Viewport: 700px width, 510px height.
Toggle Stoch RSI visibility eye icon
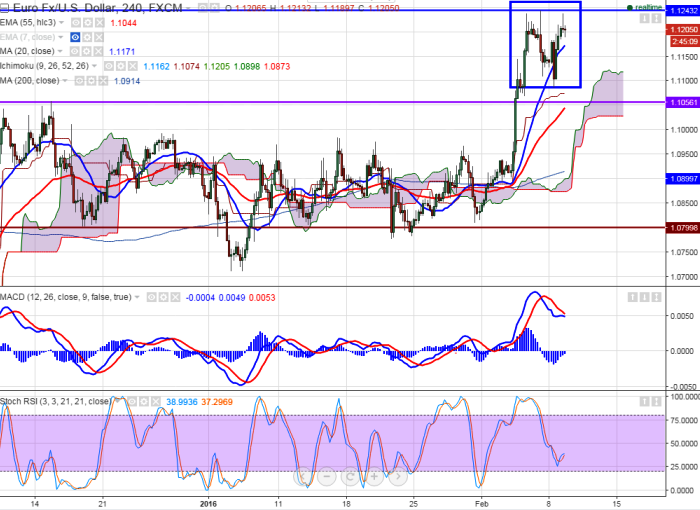pos(132,401)
